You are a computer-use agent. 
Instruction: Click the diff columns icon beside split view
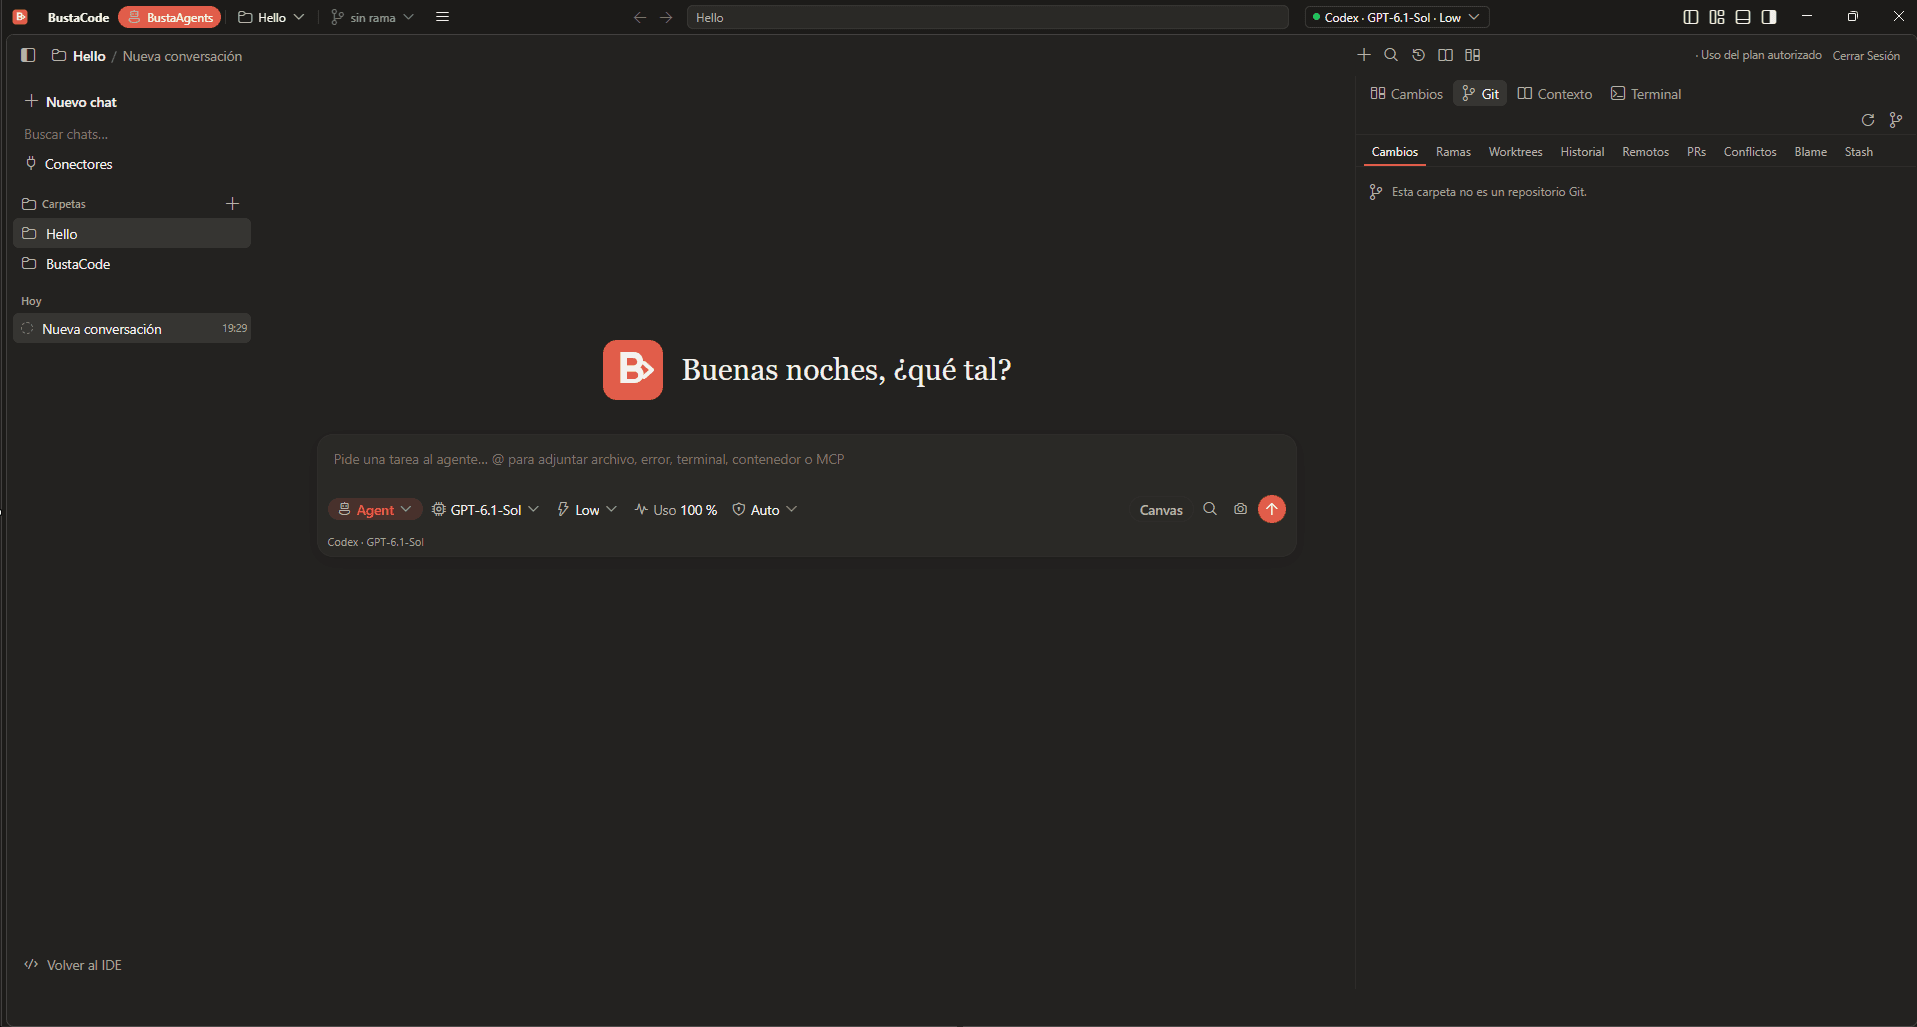pos(1473,54)
